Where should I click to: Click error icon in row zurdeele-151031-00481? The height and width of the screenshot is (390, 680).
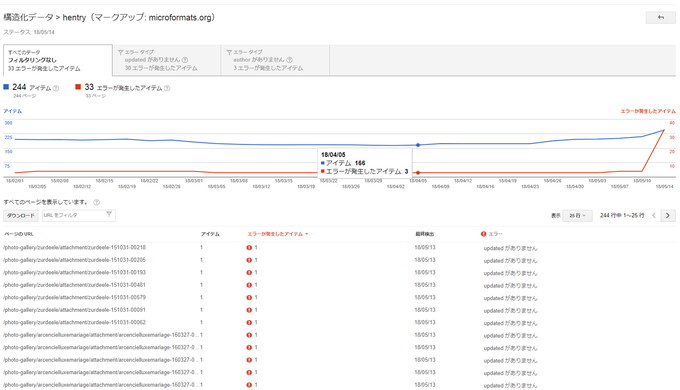click(249, 285)
